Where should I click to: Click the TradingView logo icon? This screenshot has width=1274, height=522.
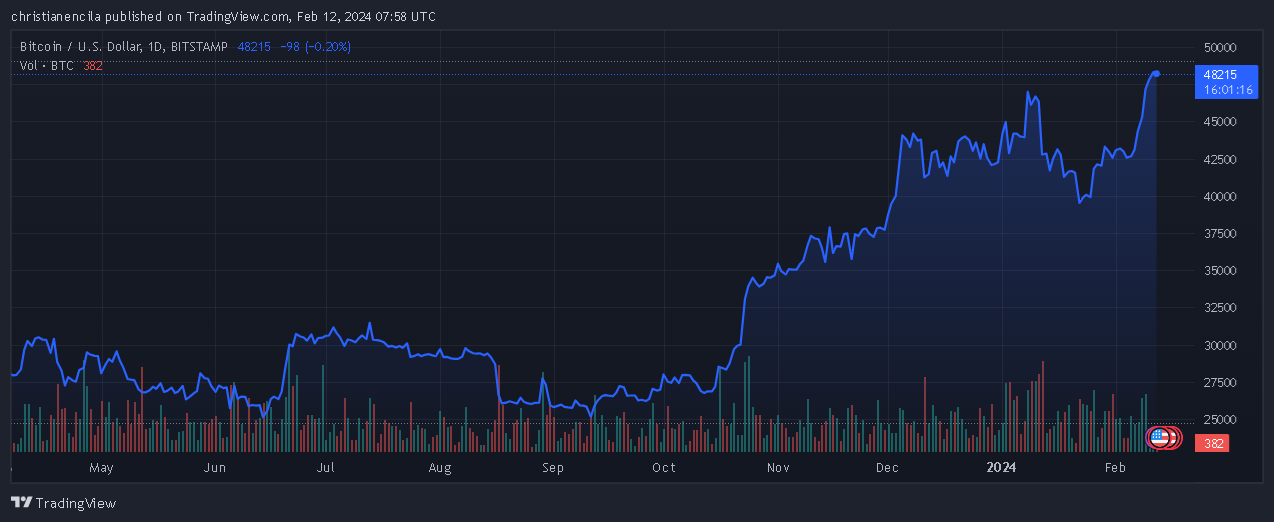click(21, 503)
